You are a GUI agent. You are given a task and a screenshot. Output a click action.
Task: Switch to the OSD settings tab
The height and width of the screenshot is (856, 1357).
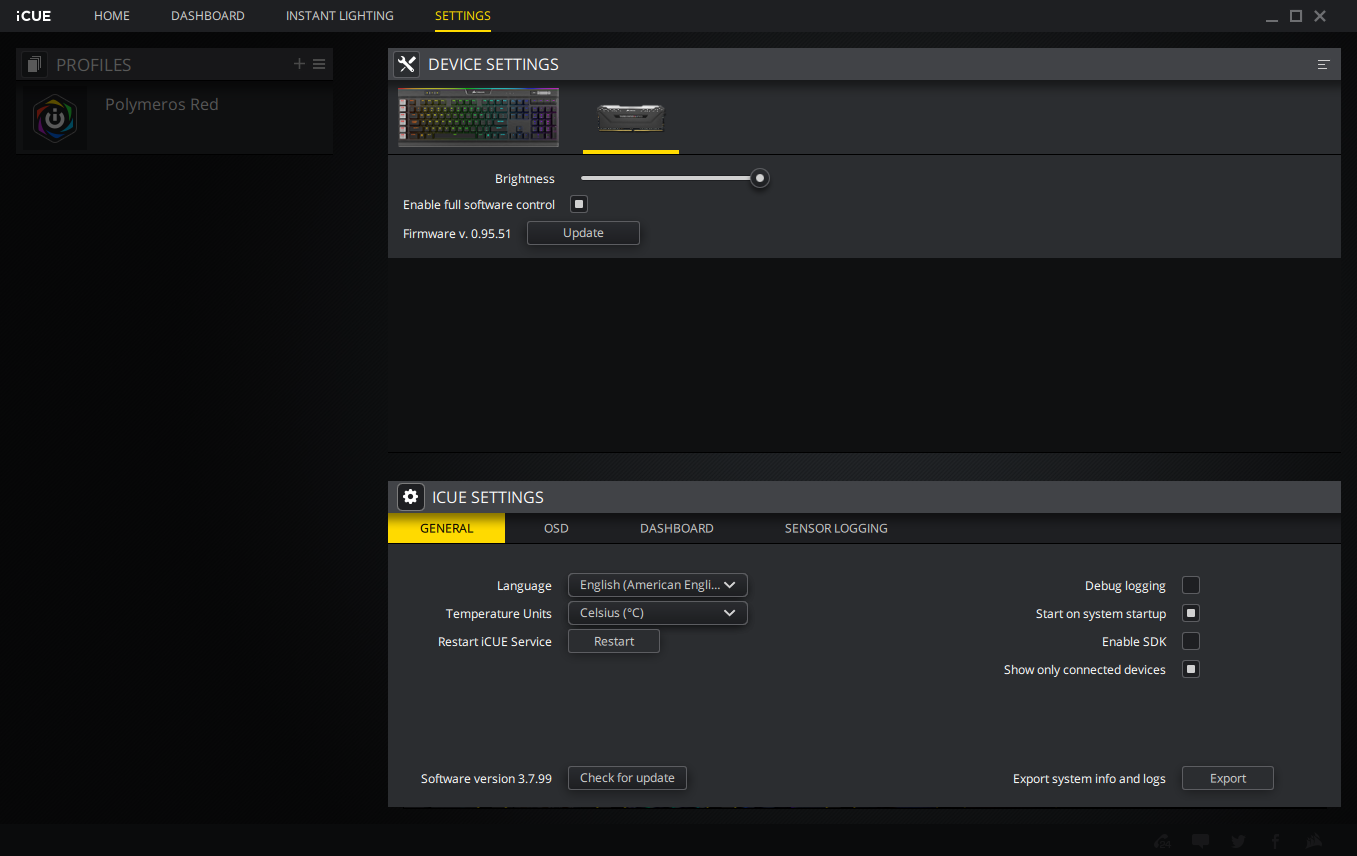pyautogui.click(x=556, y=528)
